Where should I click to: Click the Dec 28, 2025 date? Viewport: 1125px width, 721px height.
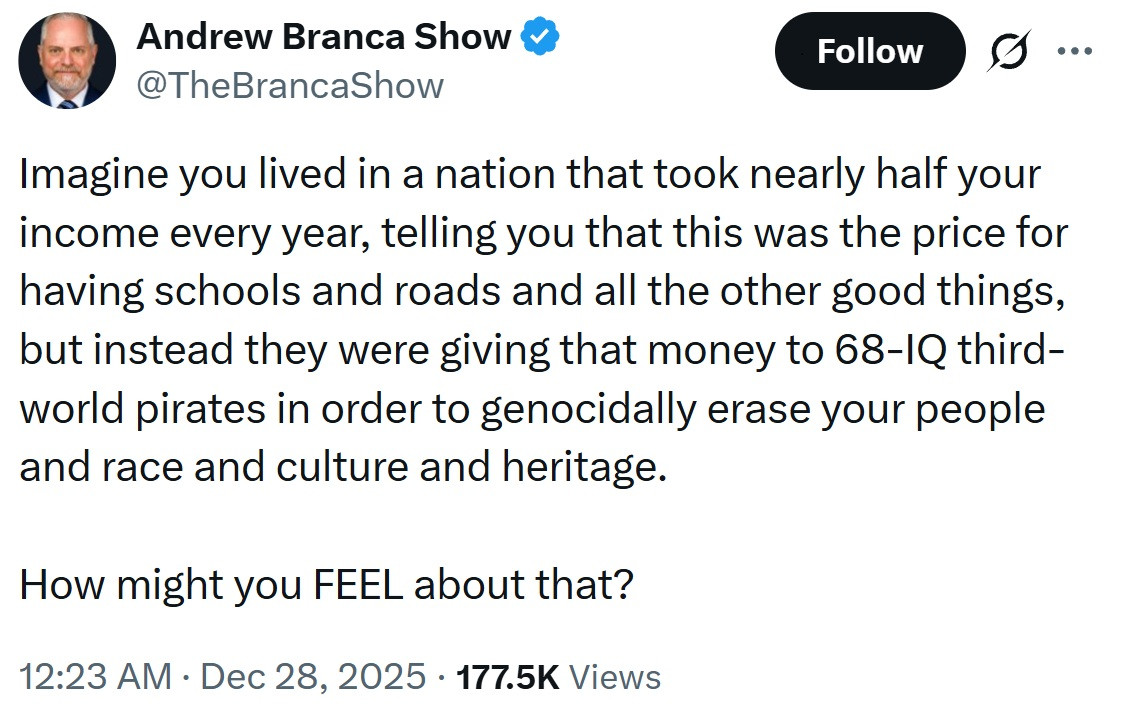pos(313,677)
